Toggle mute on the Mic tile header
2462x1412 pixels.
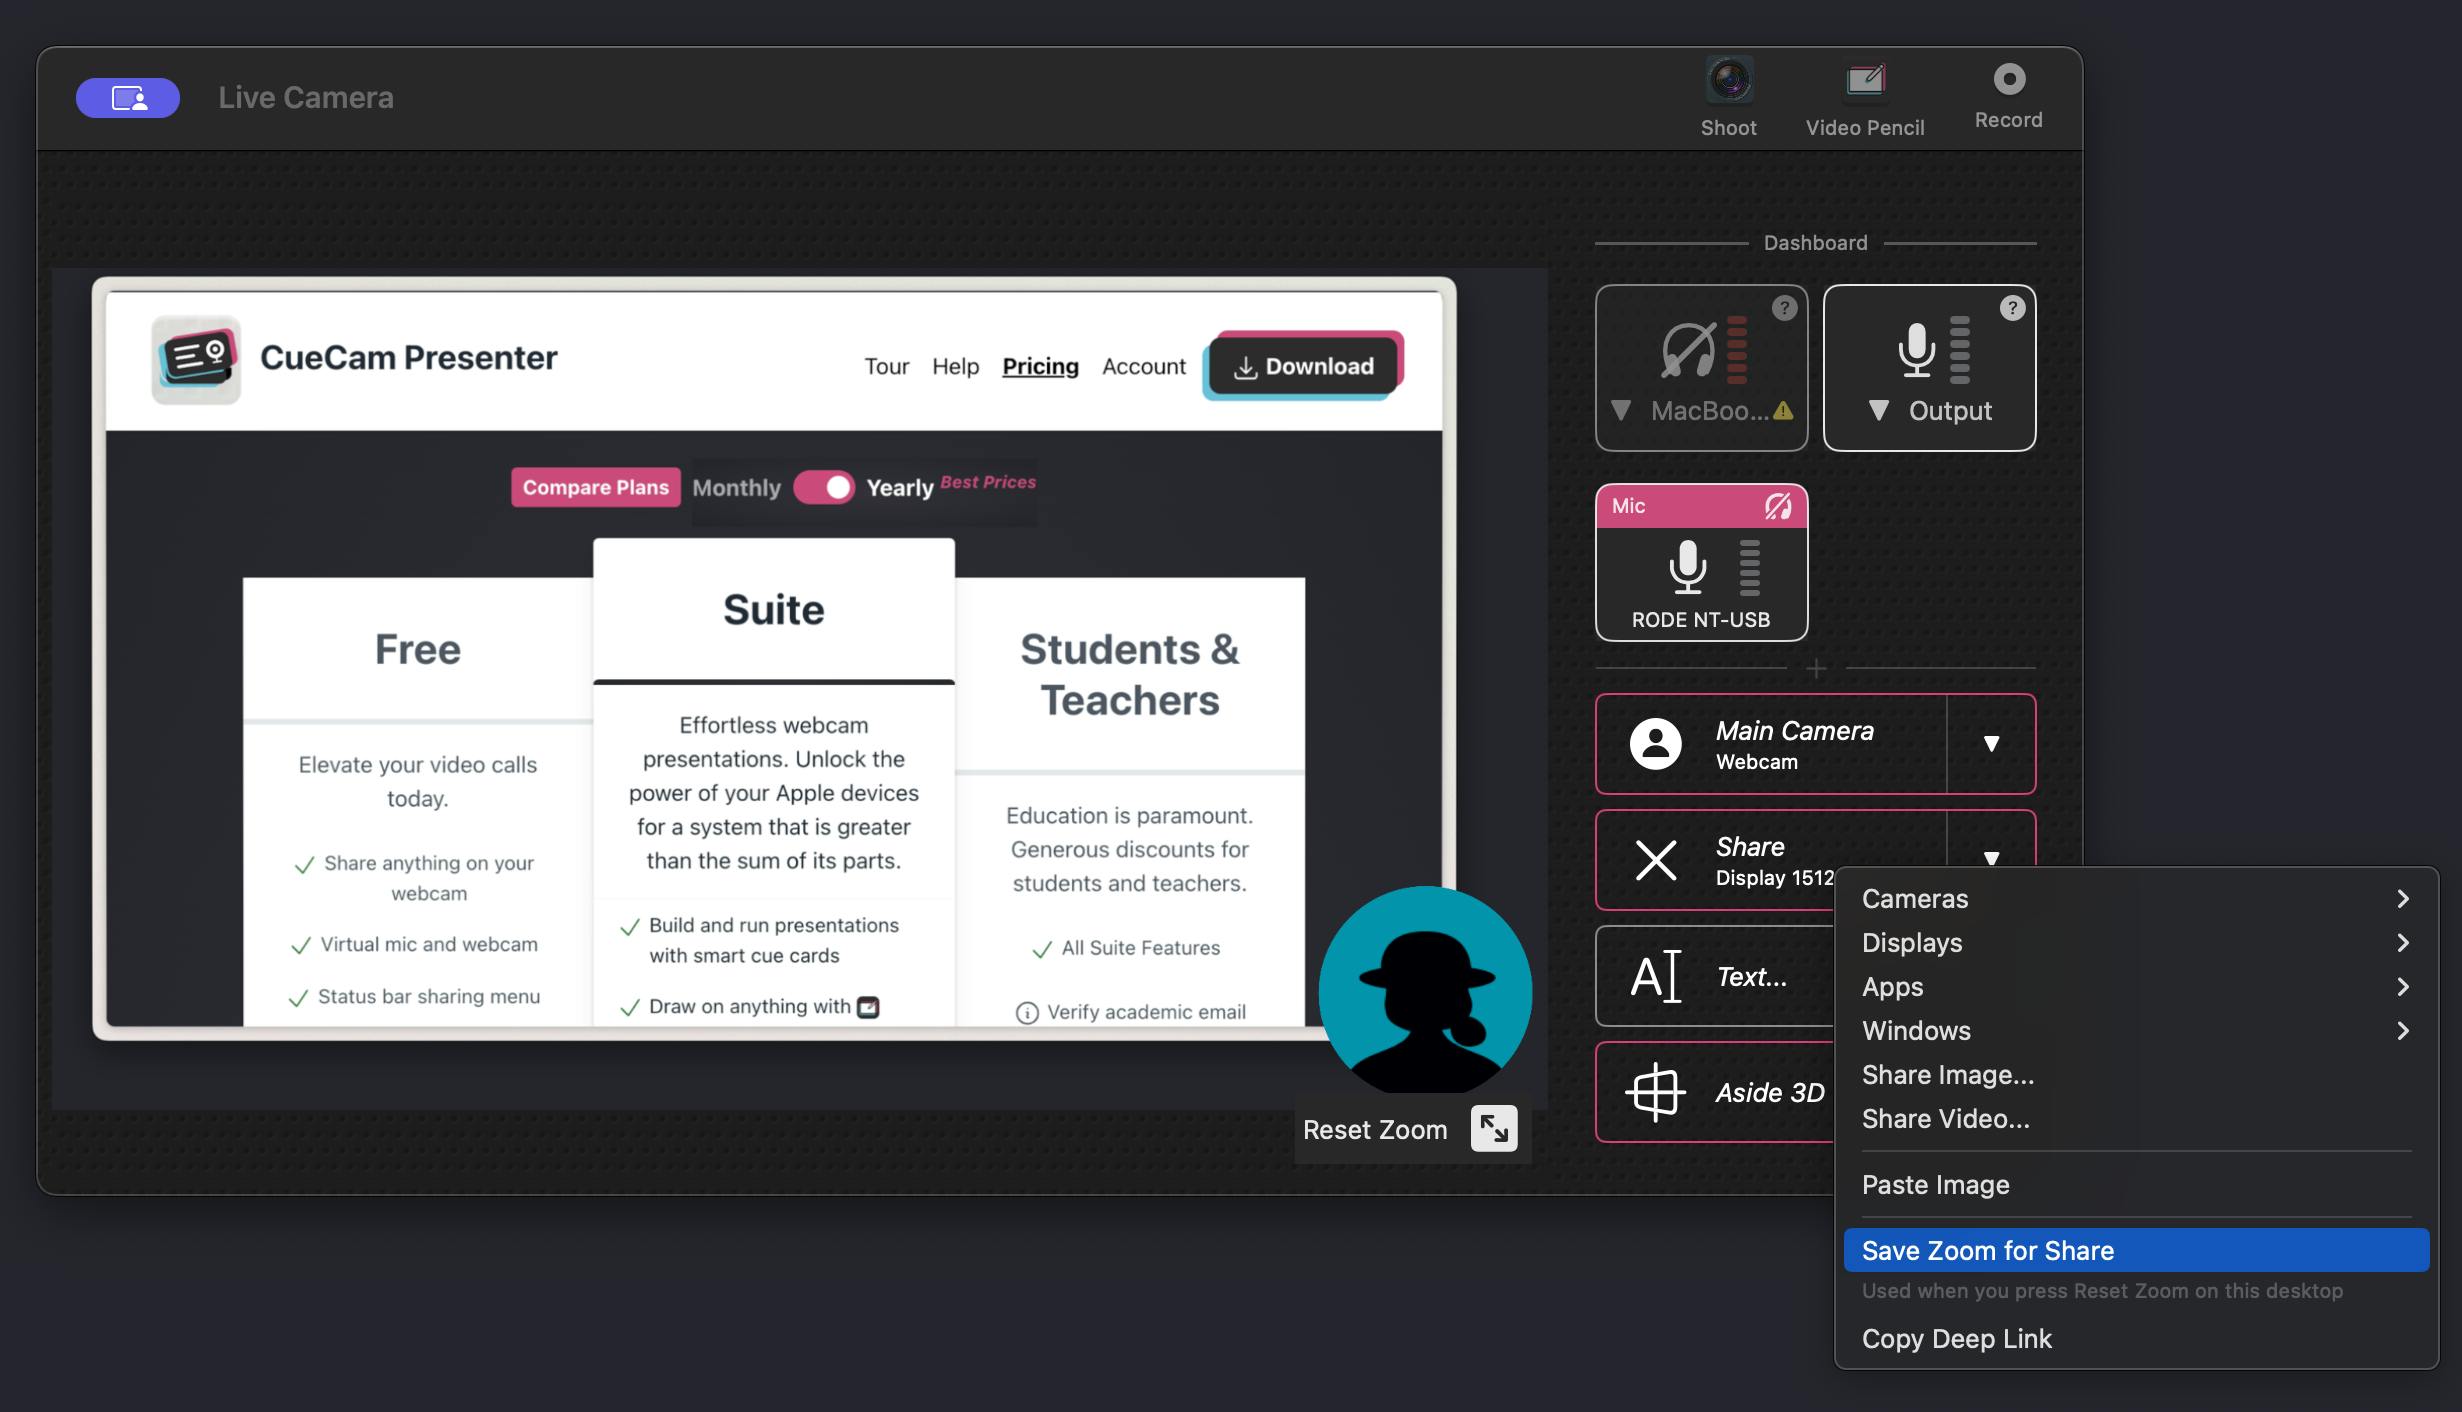(x=1777, y=506)
